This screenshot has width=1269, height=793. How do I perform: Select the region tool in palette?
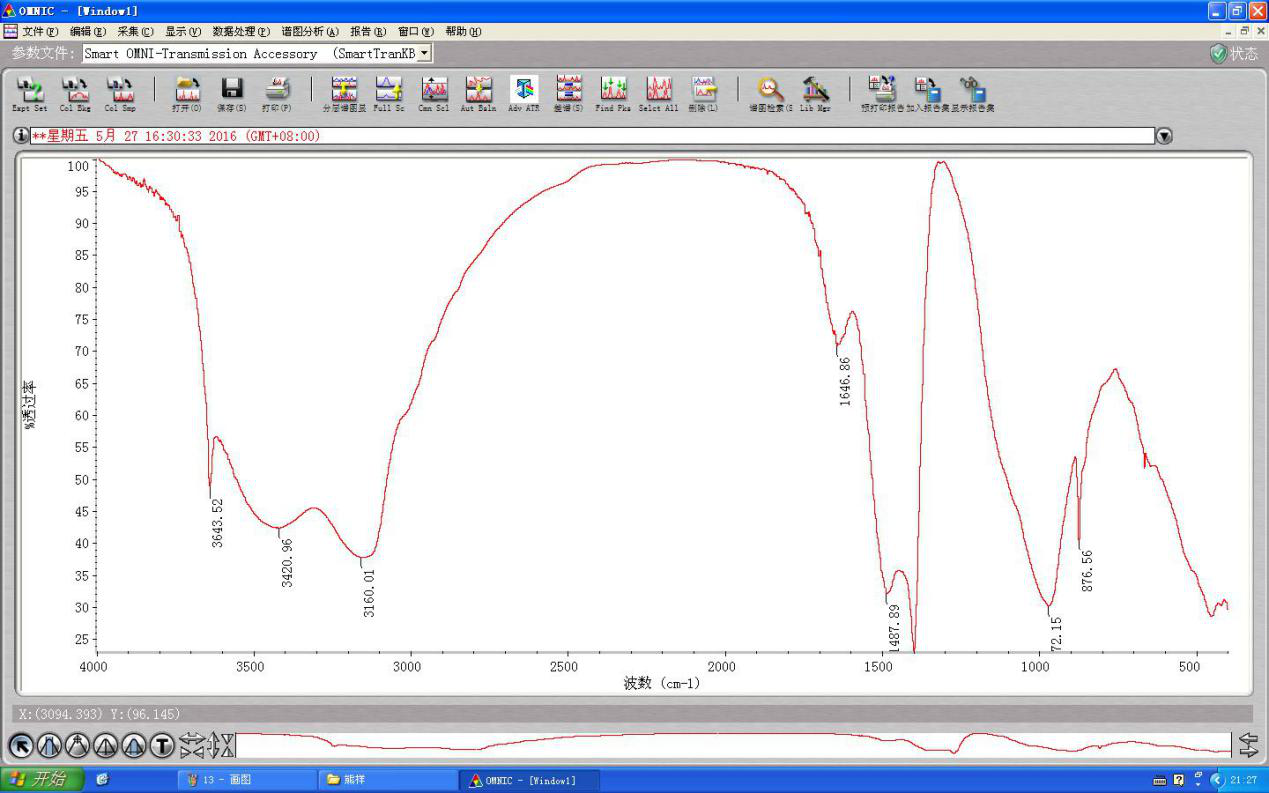(x=49, y=745)
